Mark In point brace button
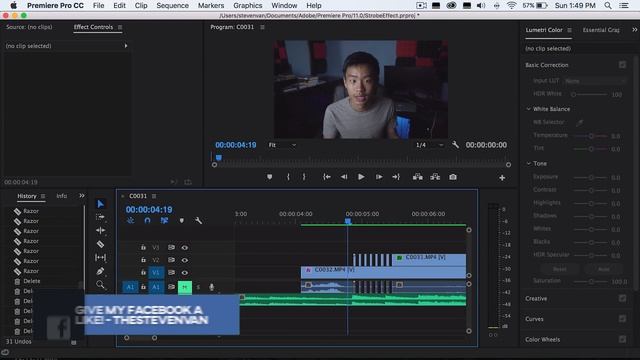This screenshot has height=360, width=640. coord(288,177)
